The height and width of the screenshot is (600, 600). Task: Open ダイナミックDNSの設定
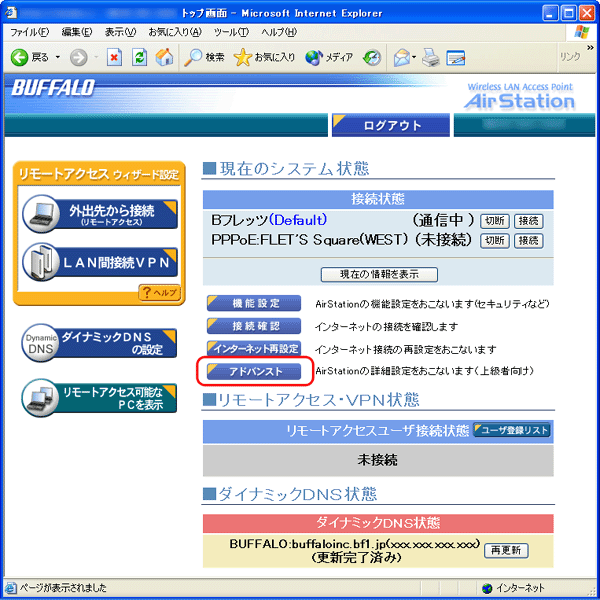pos(99,343)
